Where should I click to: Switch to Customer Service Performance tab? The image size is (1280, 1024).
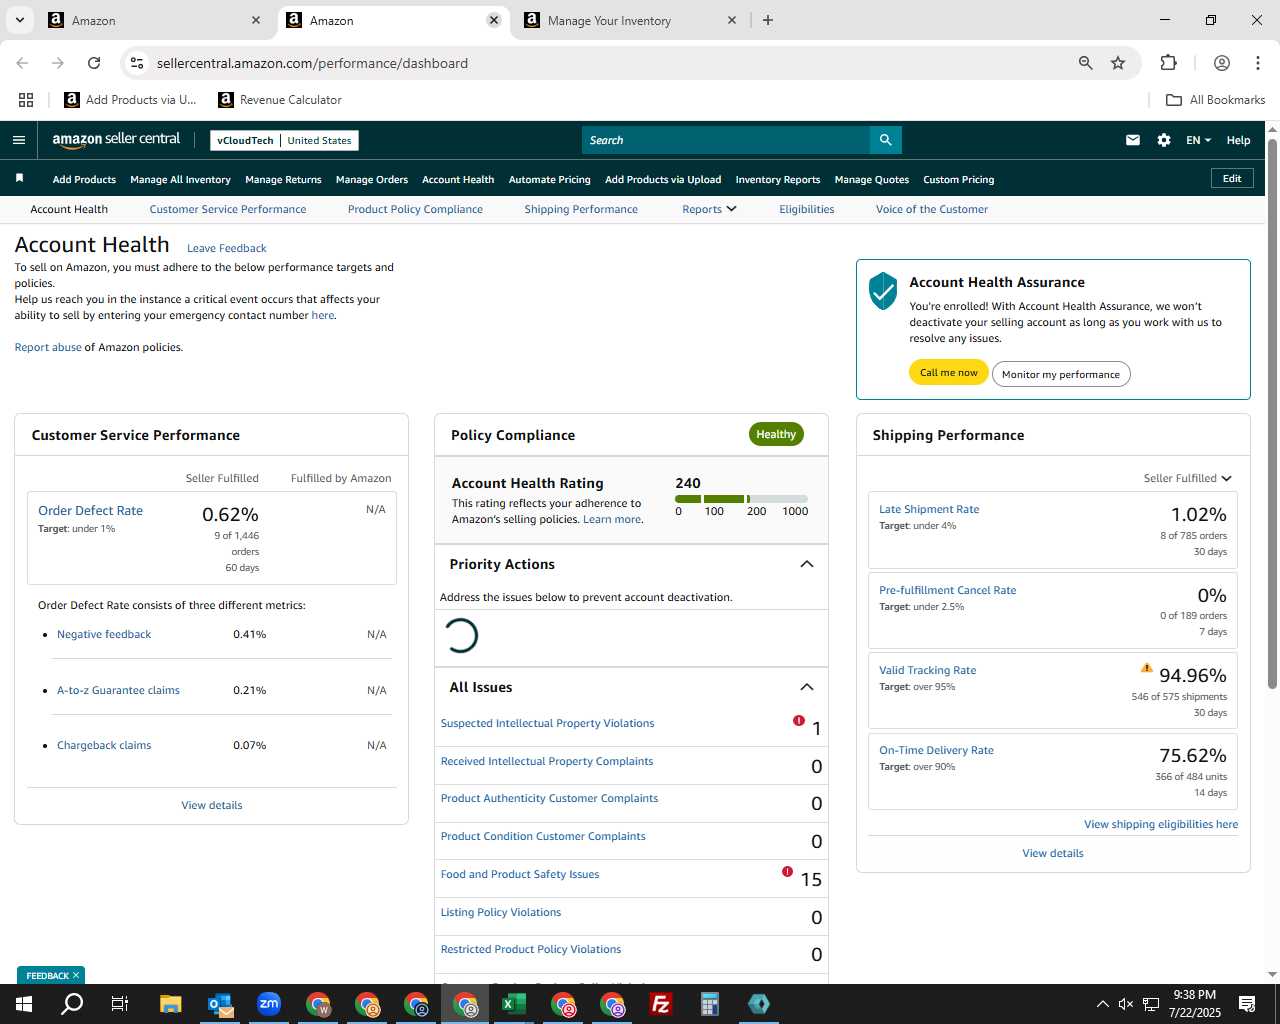pyautogui.click(x=228, y=209)
